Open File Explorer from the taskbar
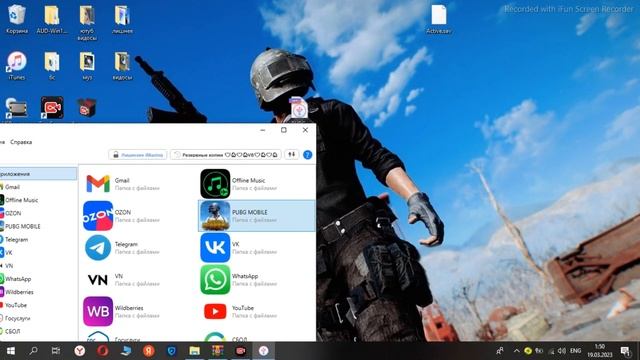The image size is (640, 360). 195,351
